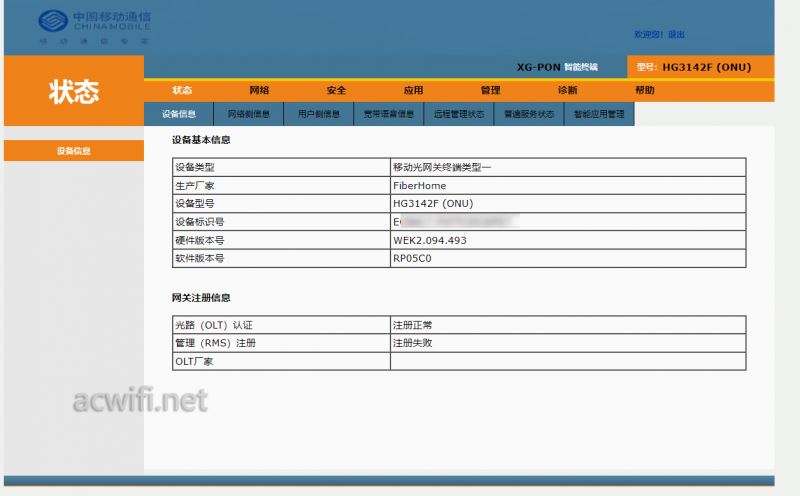Click the 帮助 menu item

coord(645,90)
